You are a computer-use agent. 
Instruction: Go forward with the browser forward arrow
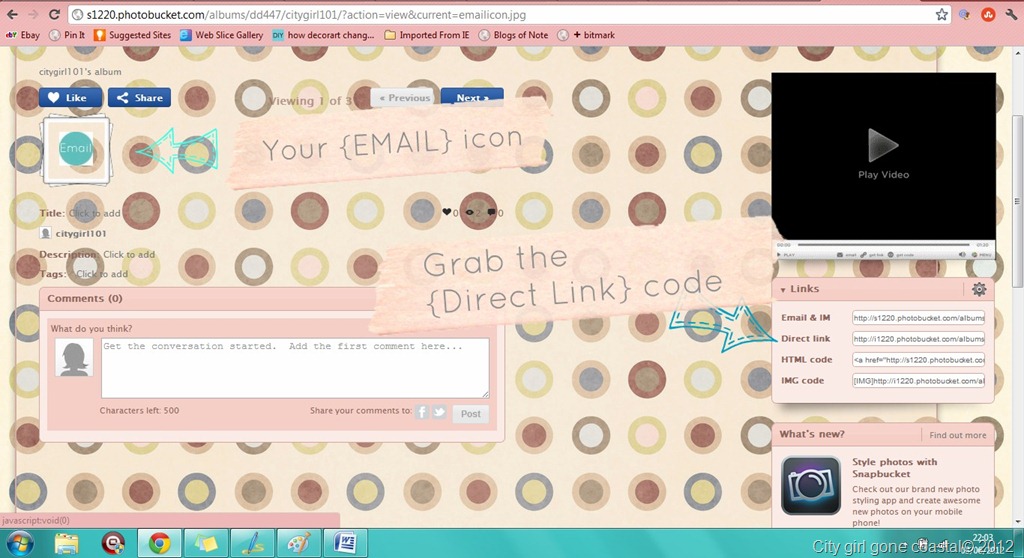click(33, 14)
